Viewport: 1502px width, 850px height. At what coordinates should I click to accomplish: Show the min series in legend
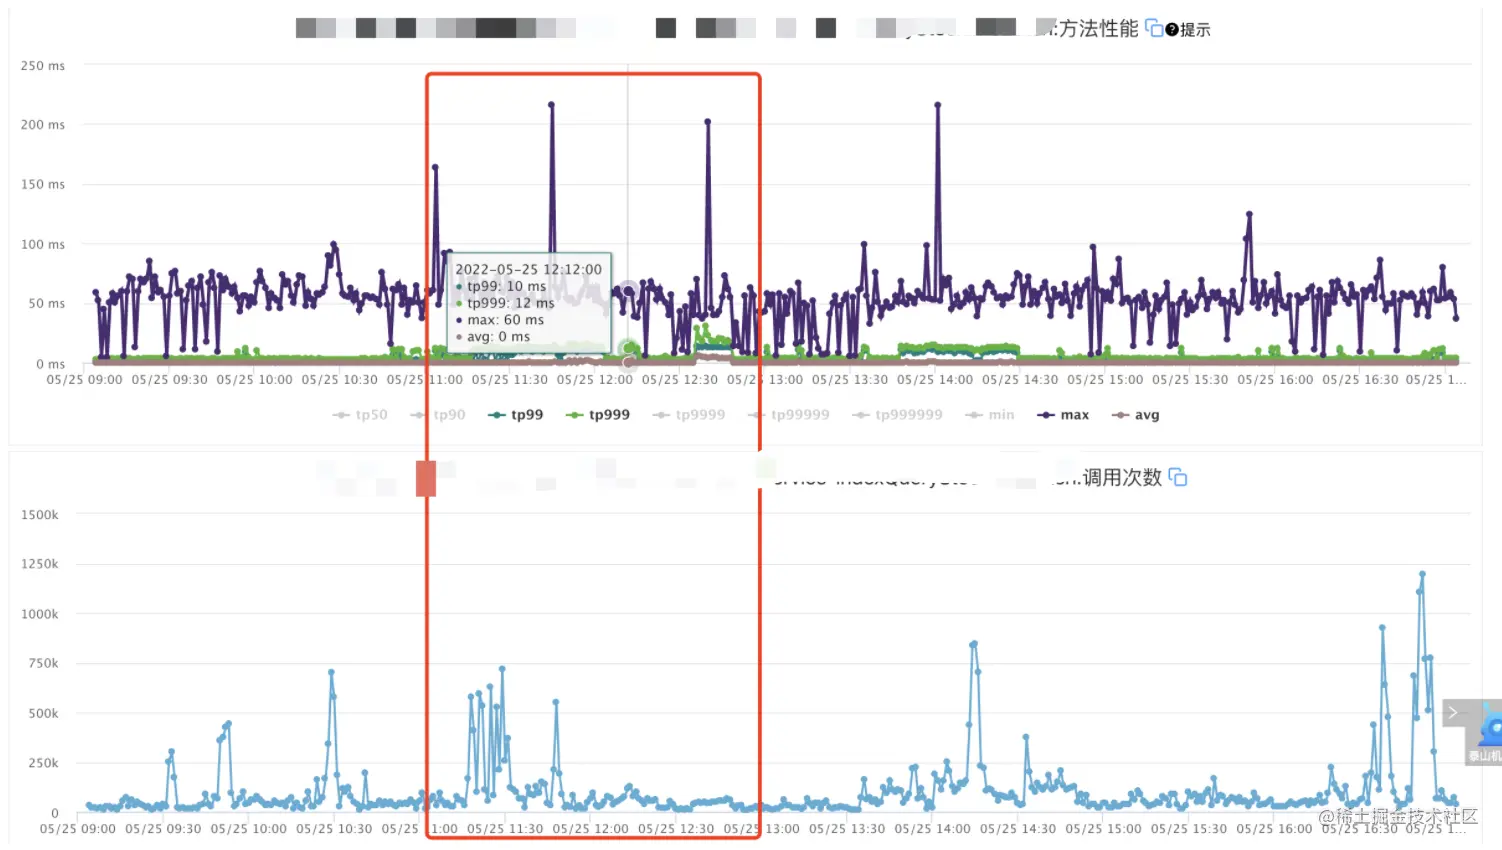(x=990, y=414)
